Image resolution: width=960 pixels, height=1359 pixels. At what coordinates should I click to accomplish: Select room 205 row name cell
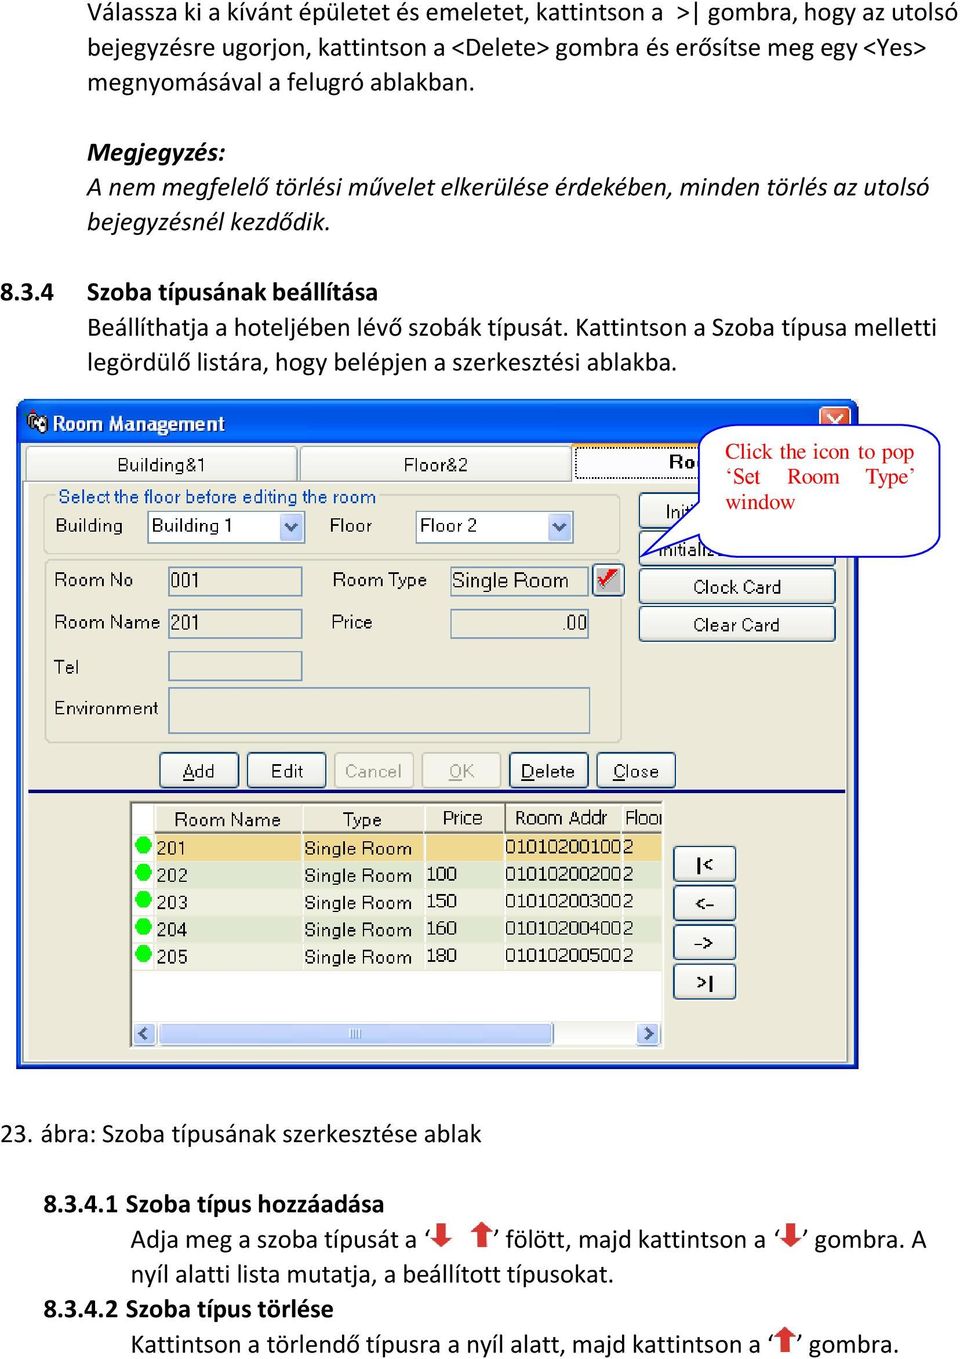click(x=227, y=956)
